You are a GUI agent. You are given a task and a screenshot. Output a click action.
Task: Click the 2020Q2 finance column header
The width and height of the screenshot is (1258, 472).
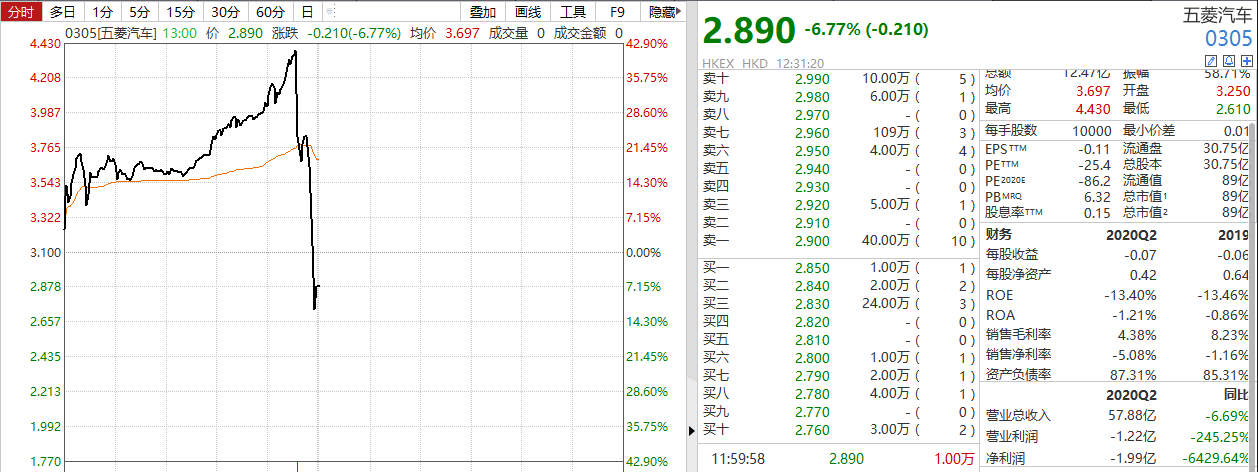(x=1132, y=234)
